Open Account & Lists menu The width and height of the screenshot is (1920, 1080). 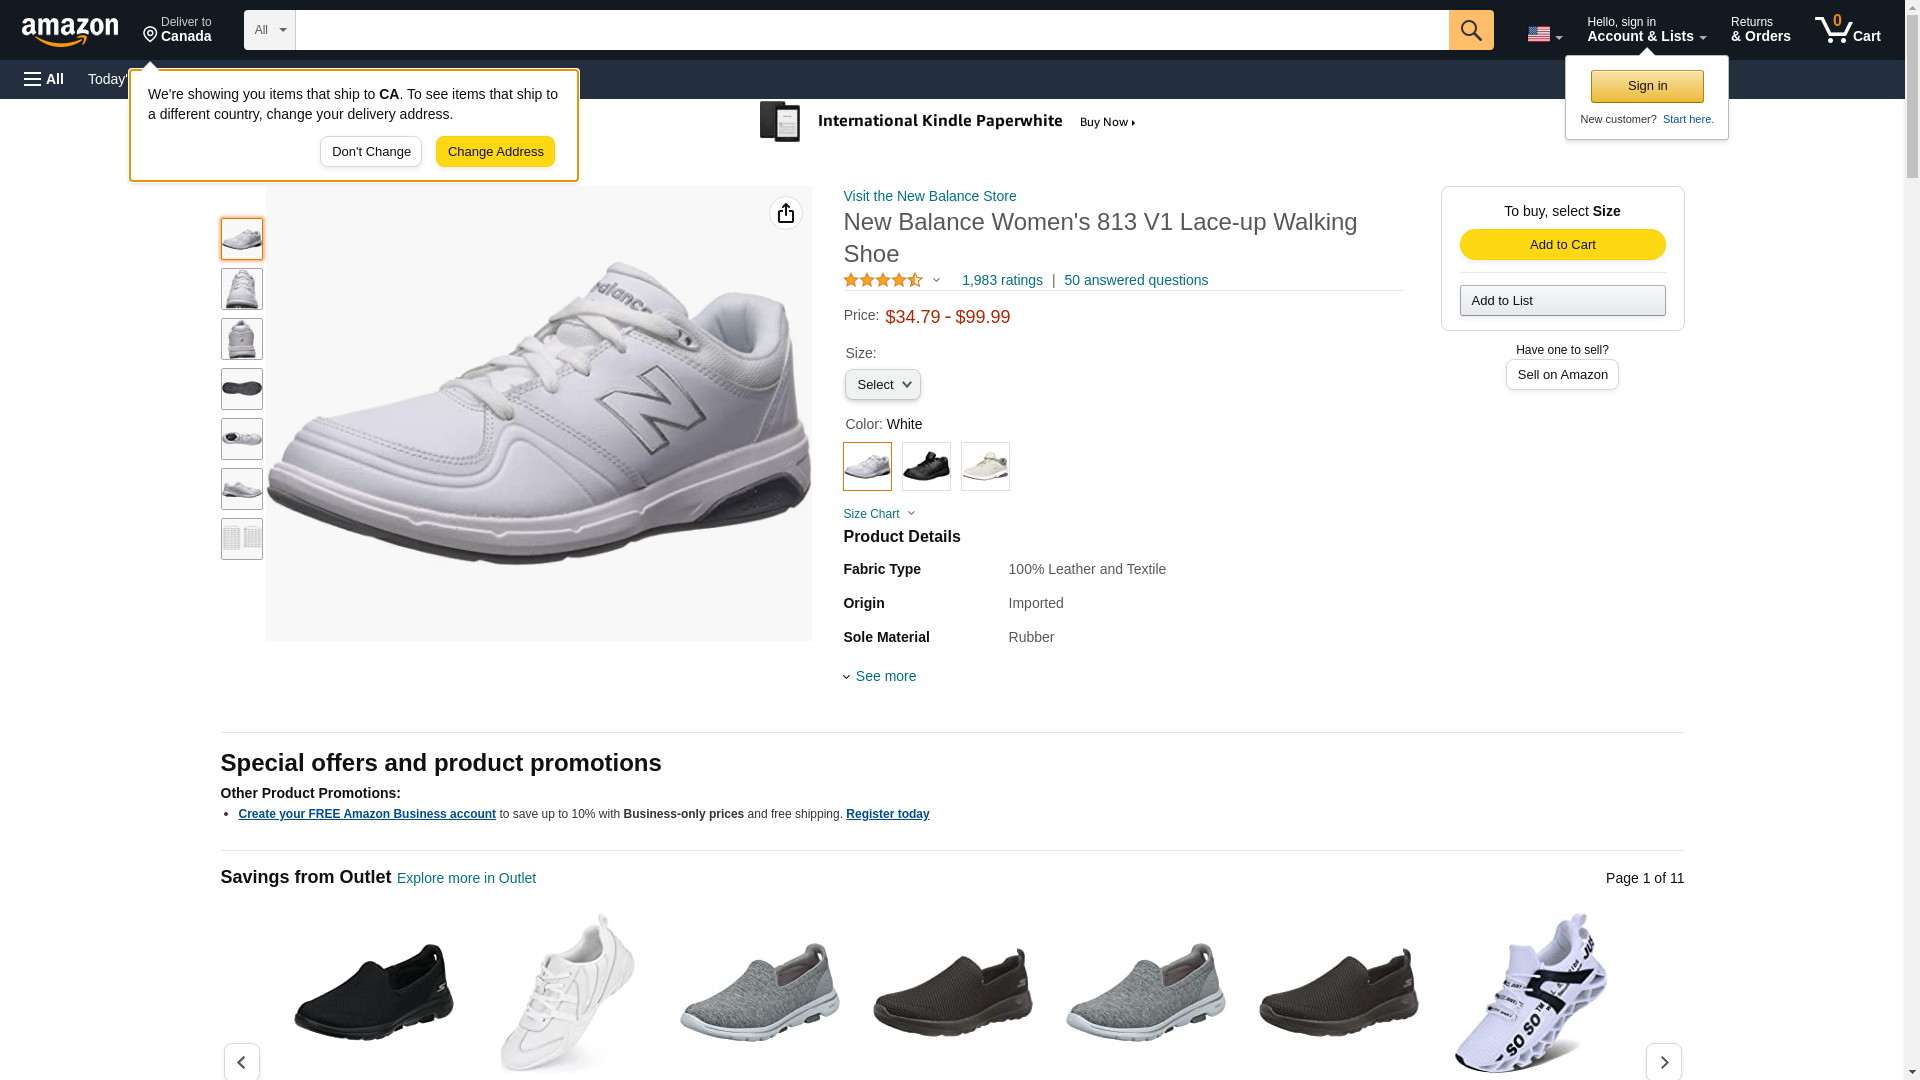[1645, 30]
